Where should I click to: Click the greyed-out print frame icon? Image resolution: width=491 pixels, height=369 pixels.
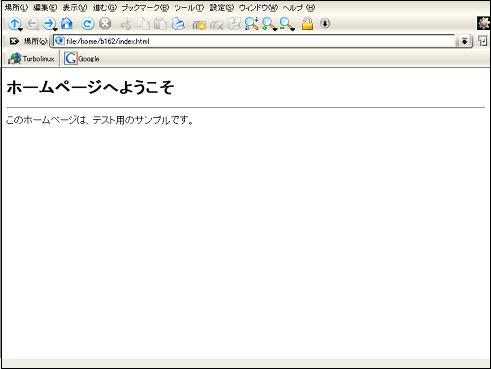235,24
